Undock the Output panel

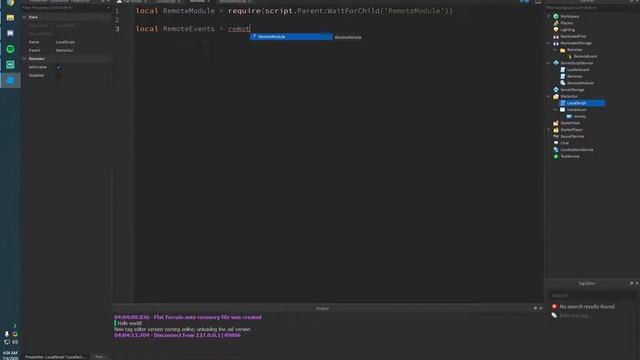coord(535,308)
